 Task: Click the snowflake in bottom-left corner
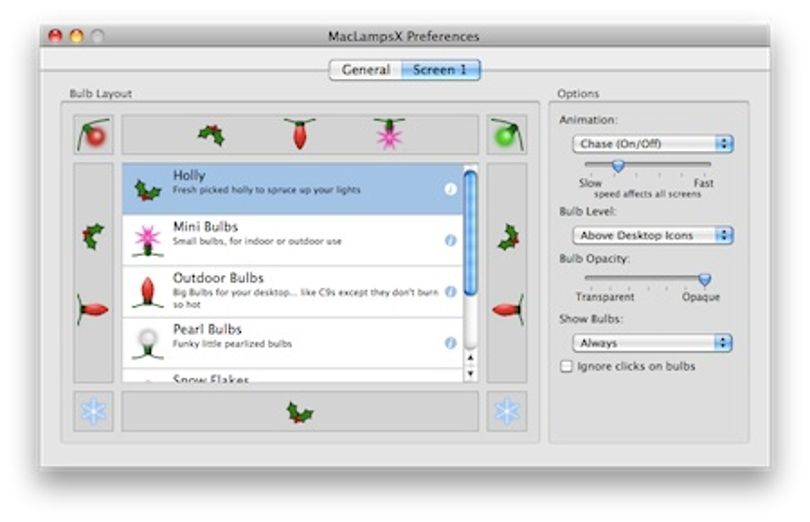coord(94,411)
